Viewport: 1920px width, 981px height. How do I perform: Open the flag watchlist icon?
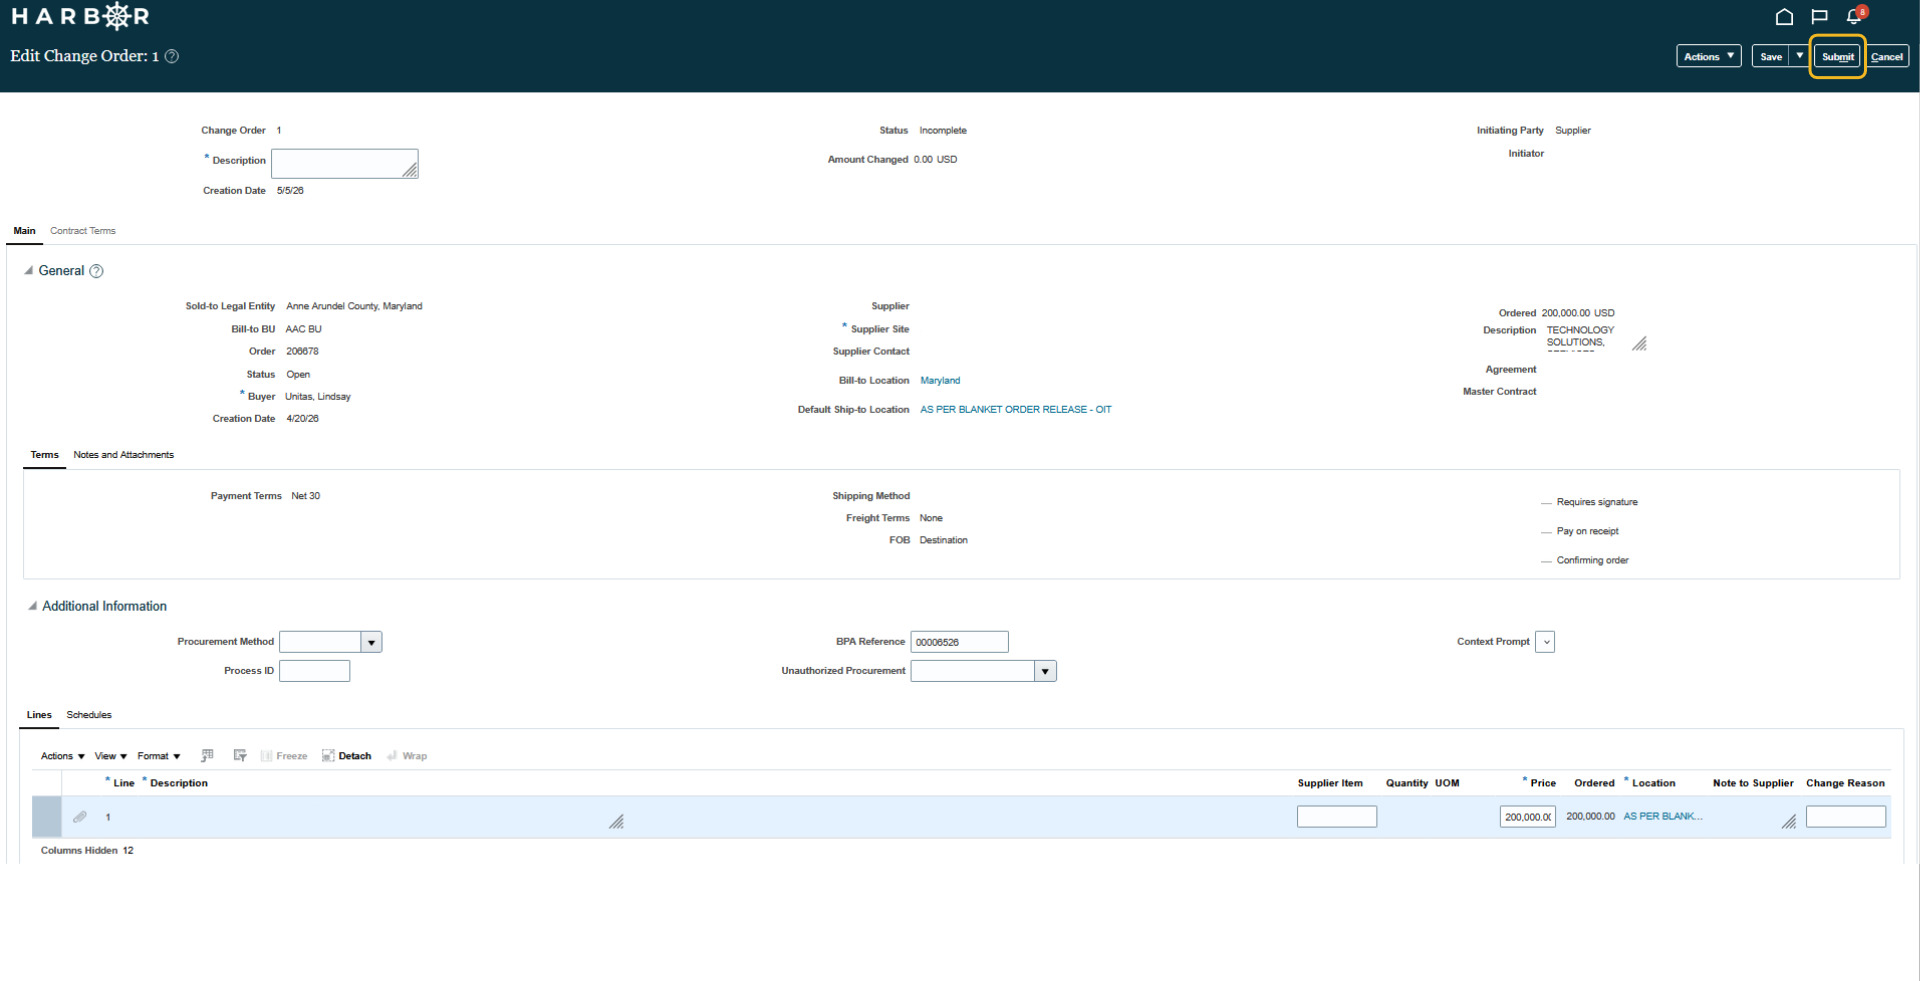pos(1819,16)
